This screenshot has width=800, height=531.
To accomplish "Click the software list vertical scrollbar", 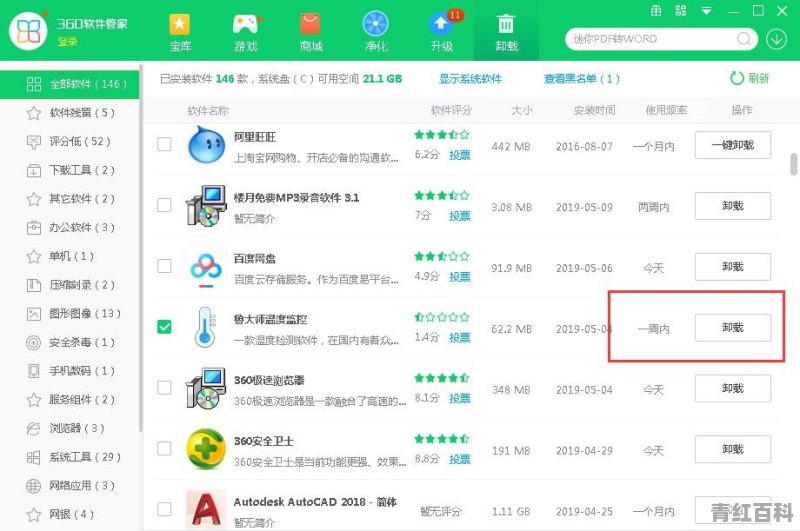I will pyautogui.click(x=793, y=164).
